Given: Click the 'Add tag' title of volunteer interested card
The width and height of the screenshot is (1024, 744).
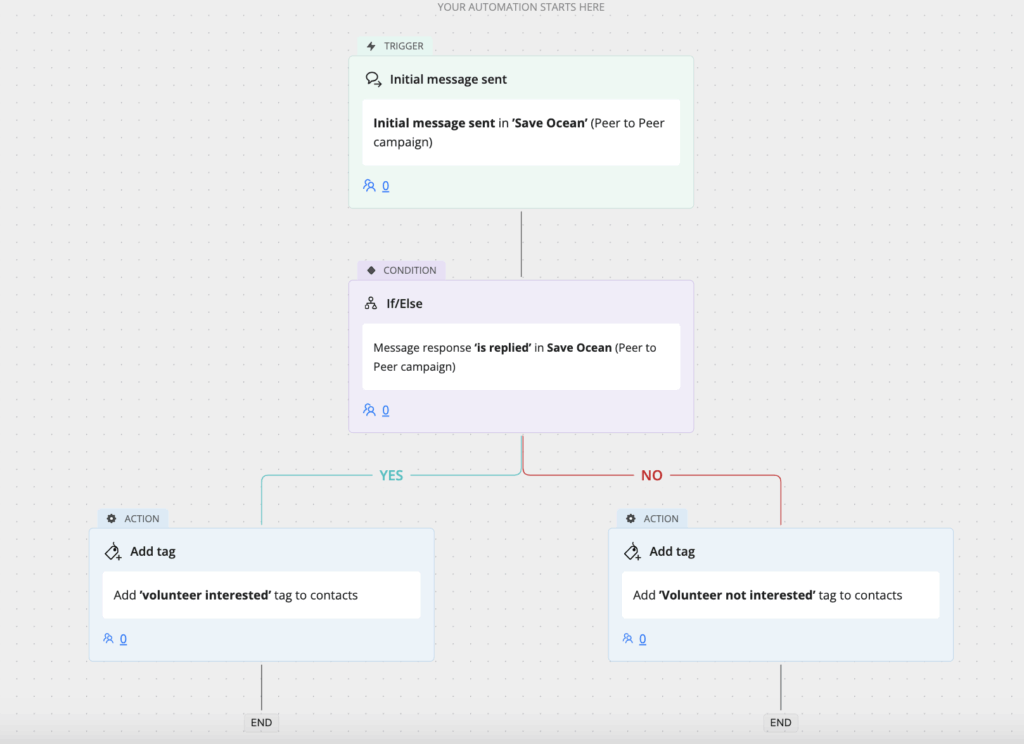Looking at the screenshot, I should point(153,551).
